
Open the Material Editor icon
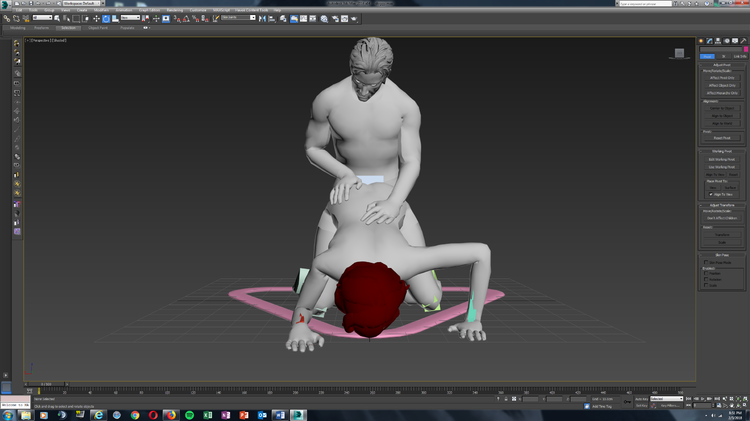324,19
